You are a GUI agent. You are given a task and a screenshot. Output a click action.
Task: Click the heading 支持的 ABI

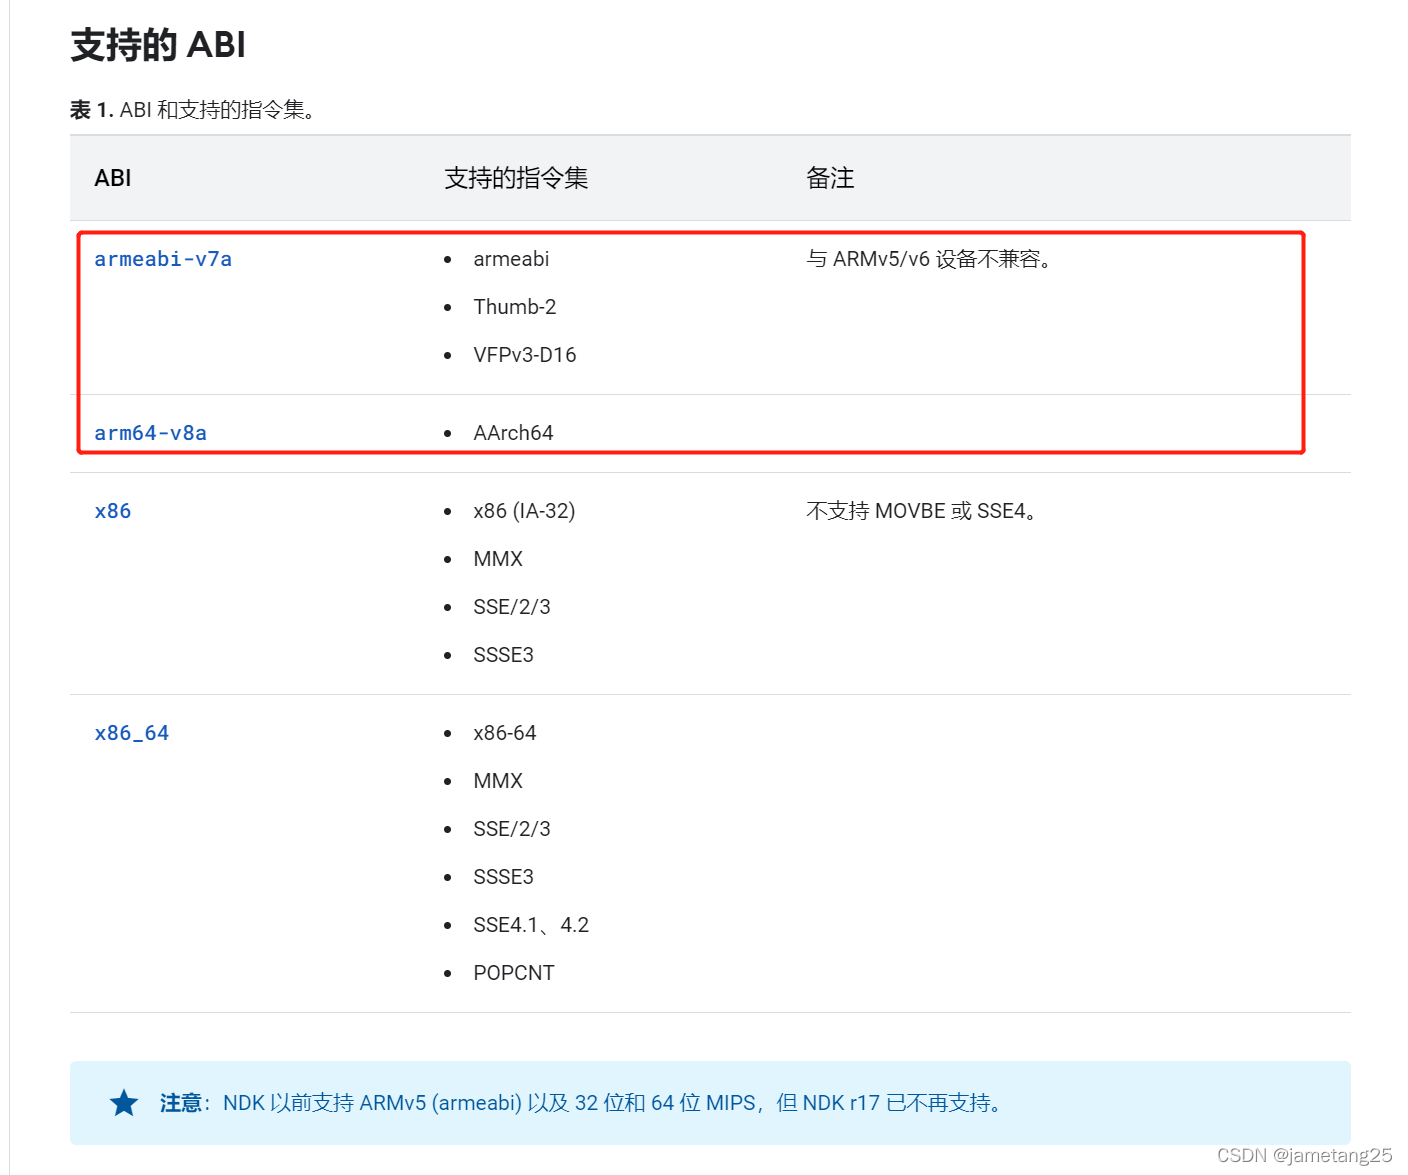click(158, 45)
